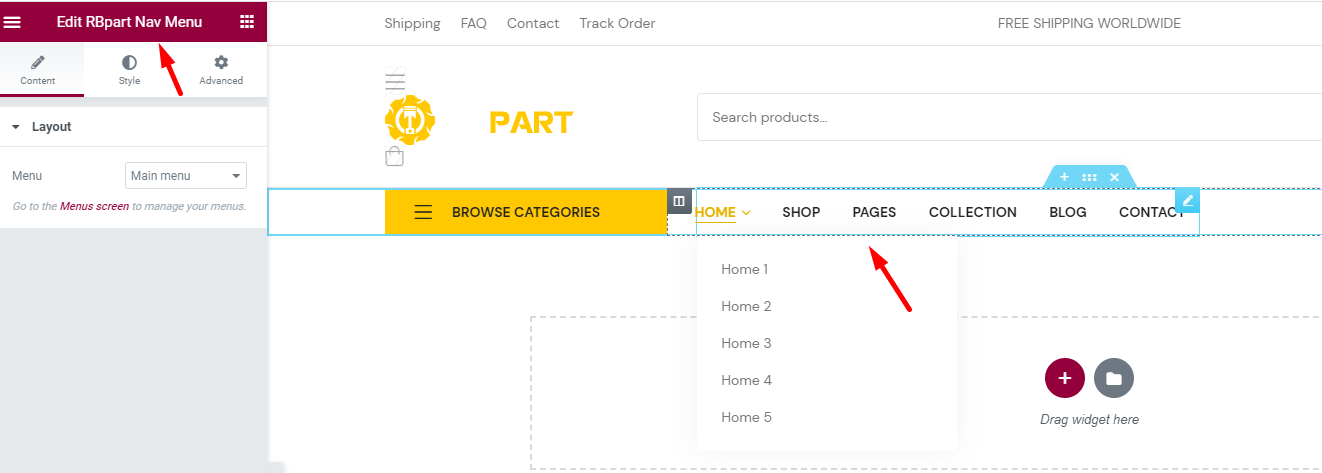This screenshot has height=473, width=1322.
Task: Collapse the Layout section
Action: pyautogui.click(x=41, y=127)
